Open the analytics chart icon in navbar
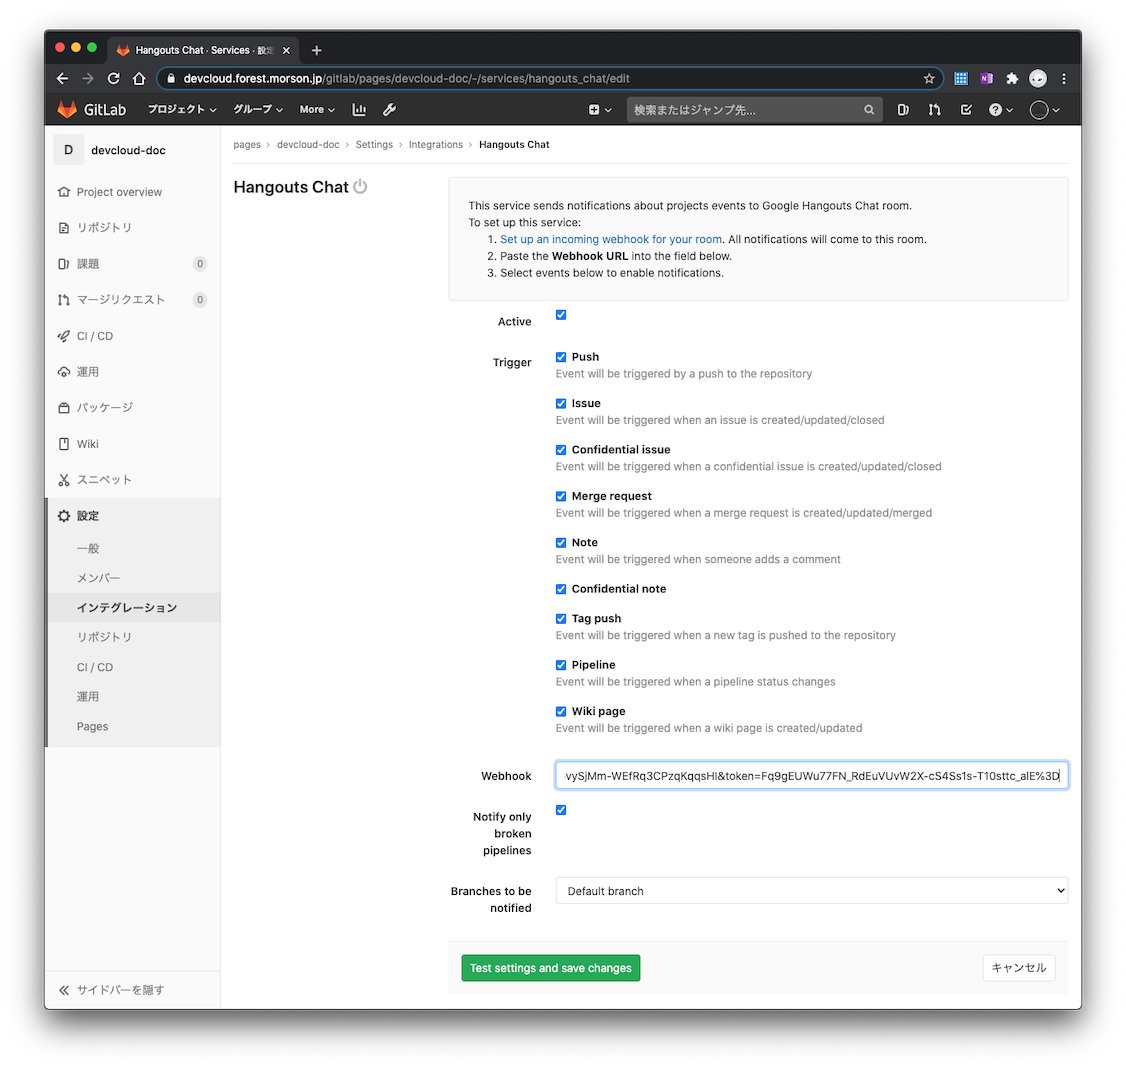This screenshot has width=1126, height=1068. pyautogui.click(x=359, y=109)
